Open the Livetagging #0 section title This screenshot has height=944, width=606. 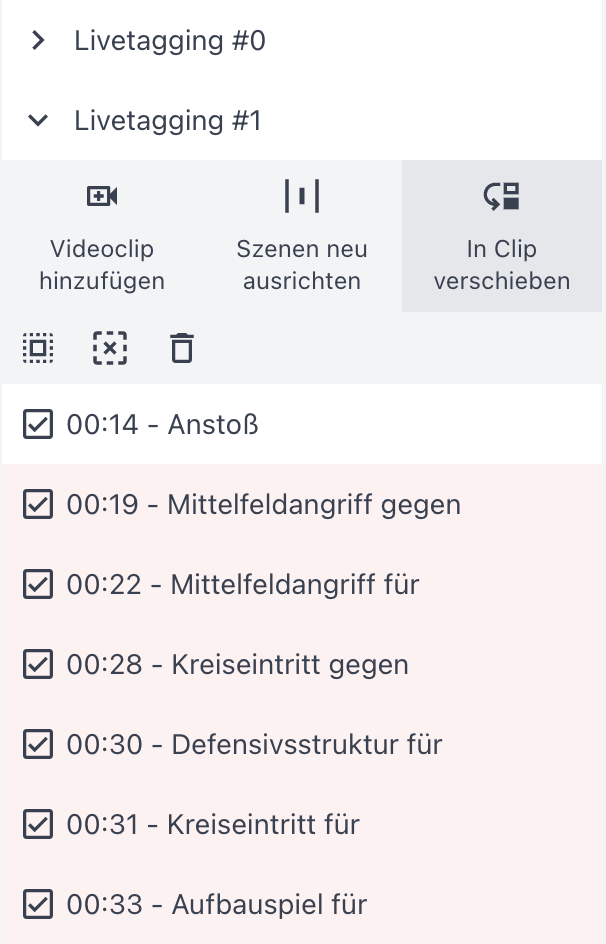pyautogui.click(x=170, y=41)
